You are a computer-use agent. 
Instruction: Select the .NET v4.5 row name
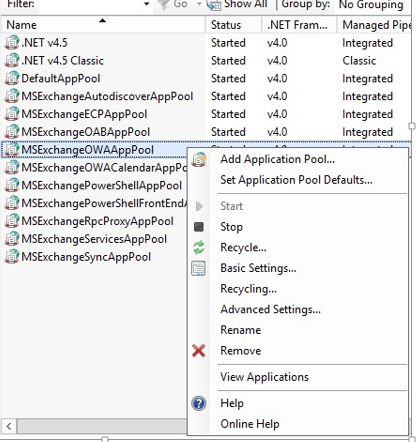(44, 43)
